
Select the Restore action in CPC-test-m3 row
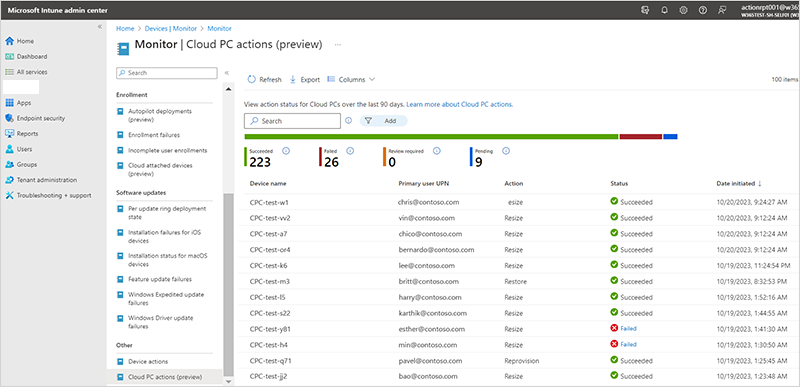pyautogui.click(x=515, y=281)
